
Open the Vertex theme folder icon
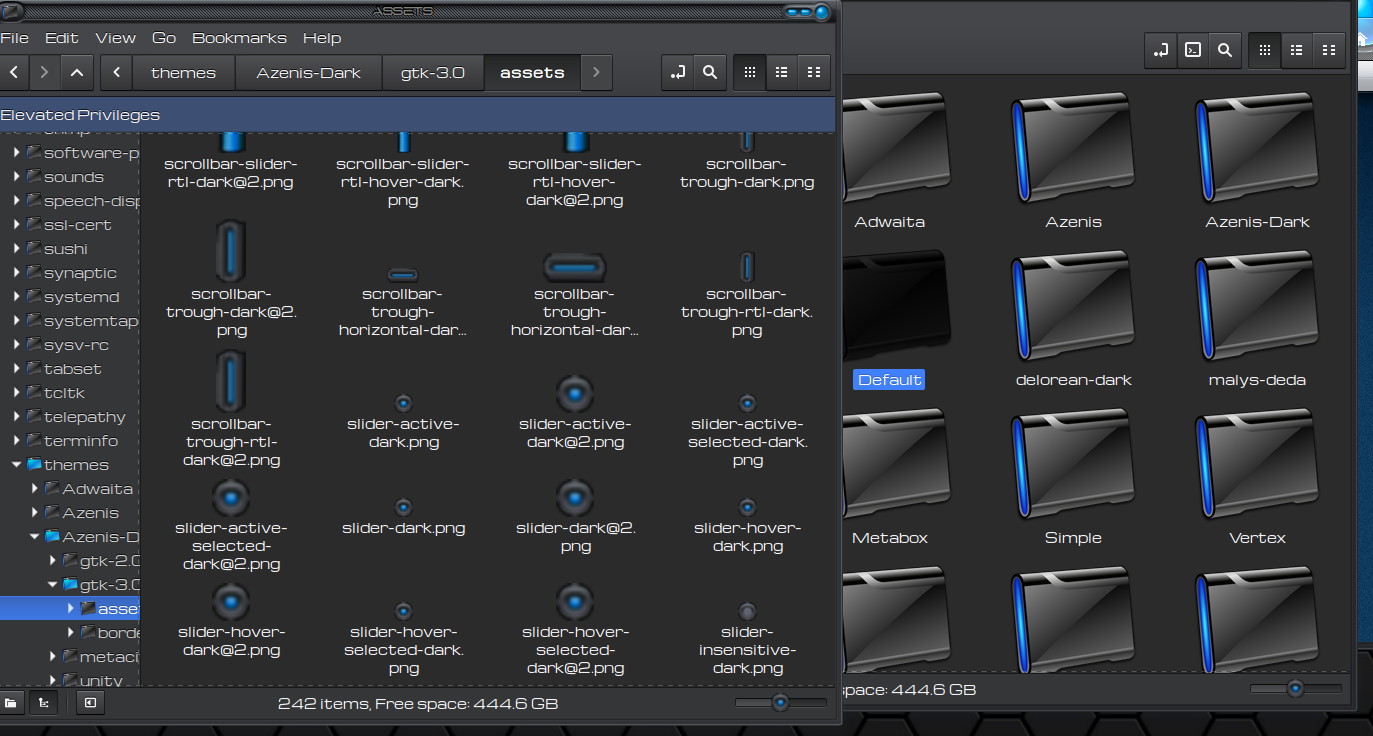point(1256,467)
